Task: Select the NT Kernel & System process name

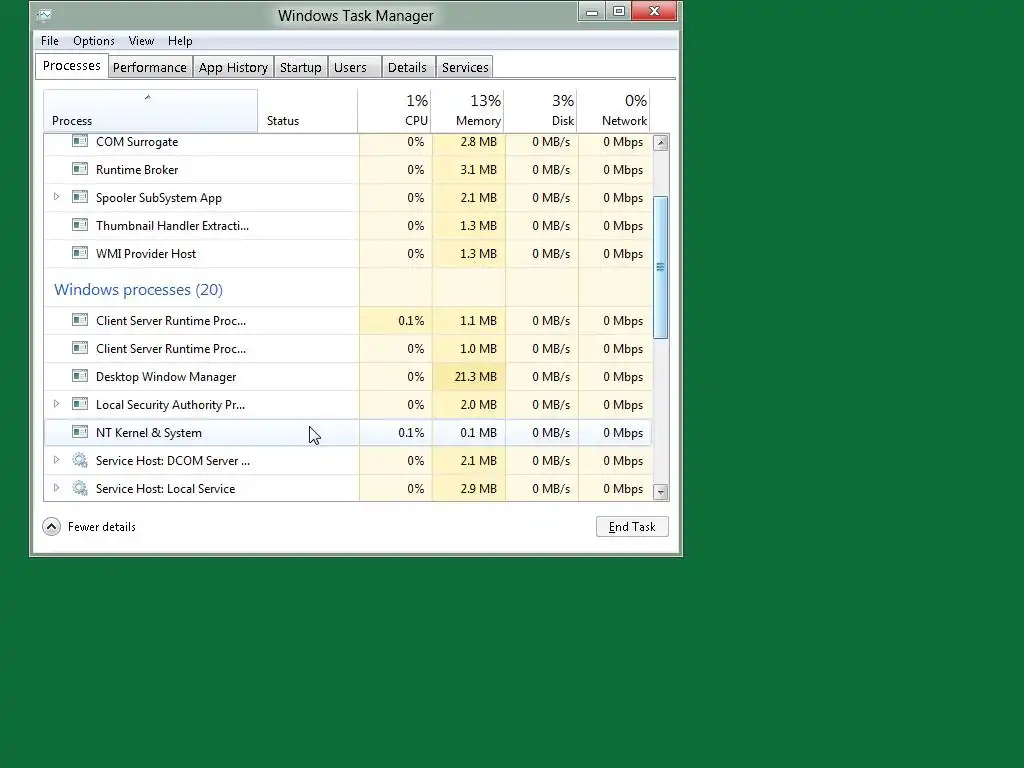Action: (x=149, y=433)
